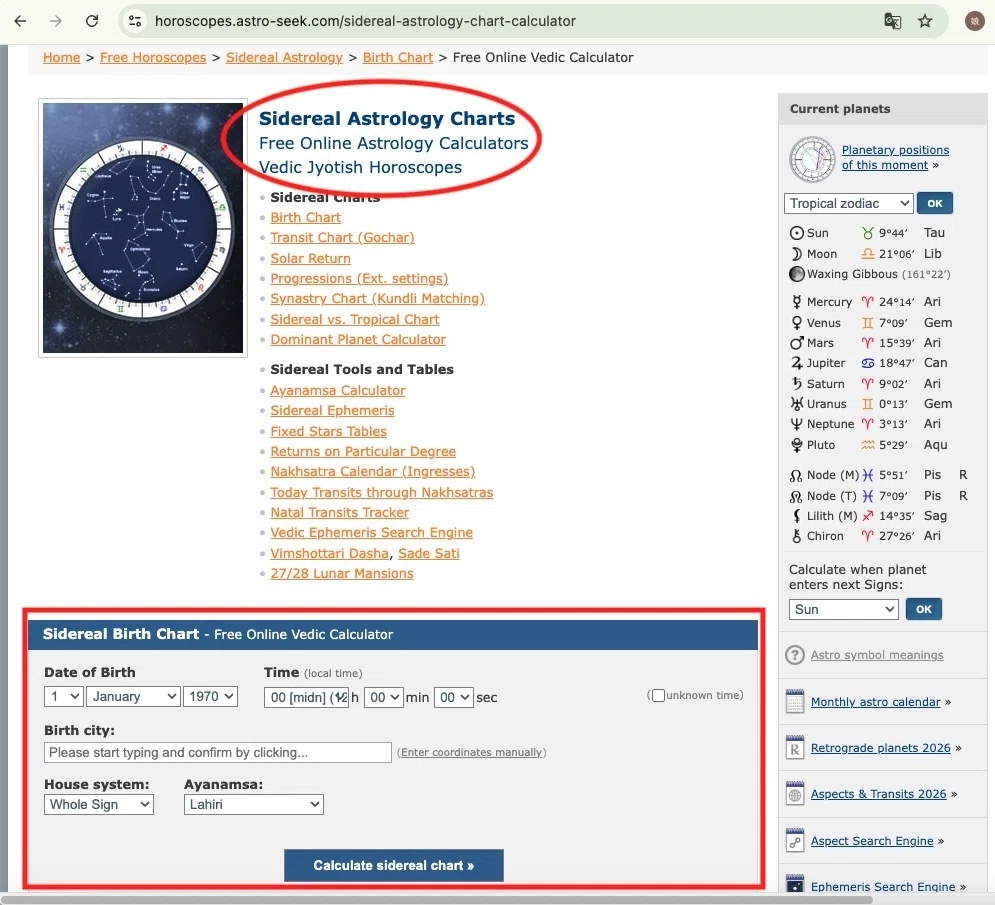Open the birth year 1970 dropdown
The image size is (995, 905).
(x=210, y=697)
